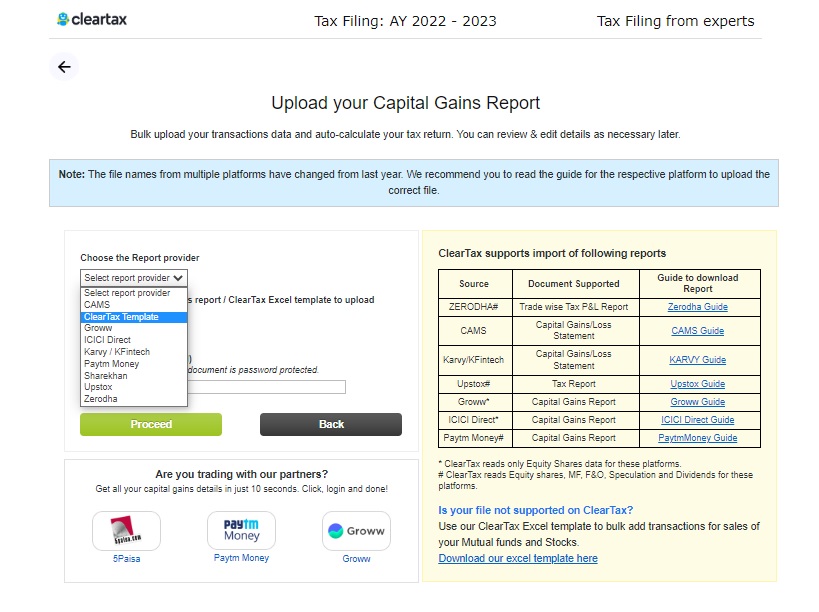This screenshot has height=612, width=819.
Task: Open the Groww Guide link
Action: (697, 402)
